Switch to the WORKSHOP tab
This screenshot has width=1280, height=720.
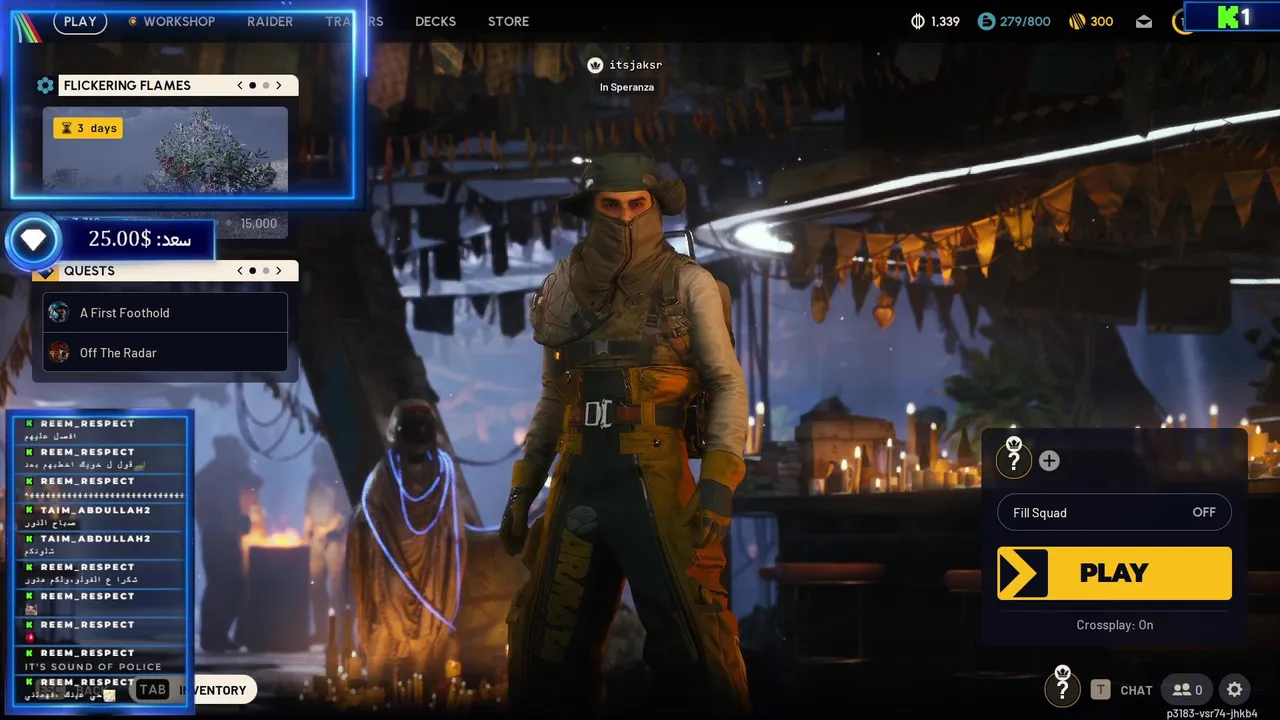pyautogui.click(x=179, y=21)
